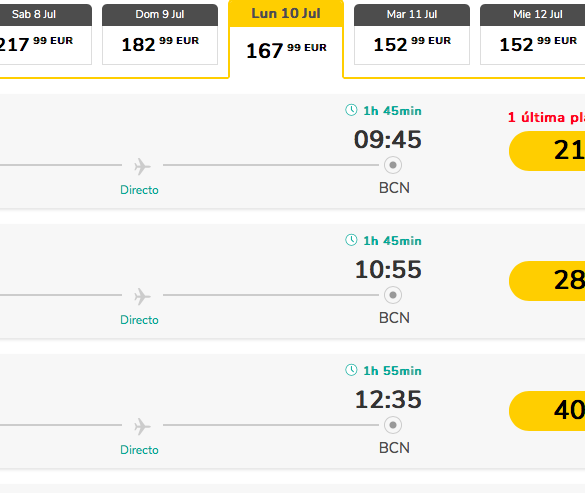
Task: Click the Lun 10 Jul selected tab
Action: tap(286, 39)
